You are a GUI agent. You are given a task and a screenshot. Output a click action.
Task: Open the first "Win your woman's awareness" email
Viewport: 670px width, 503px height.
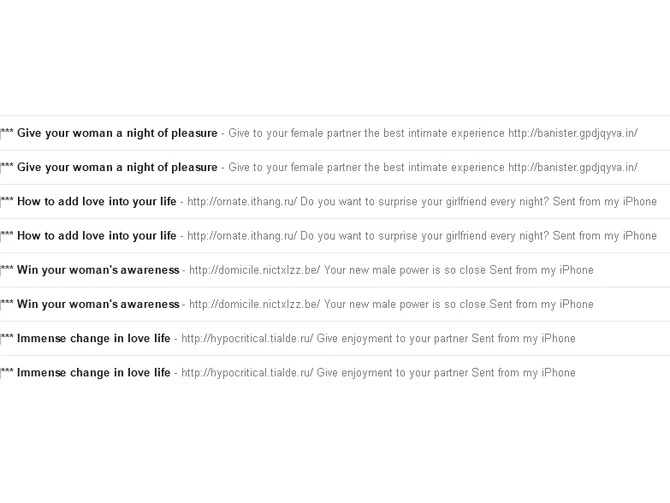[x=98, y=270]
